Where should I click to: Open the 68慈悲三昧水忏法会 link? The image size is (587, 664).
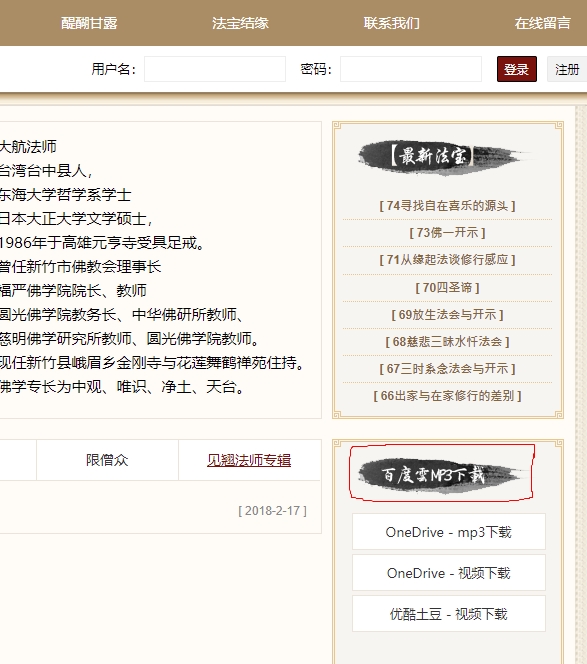(x=447, y=342)
